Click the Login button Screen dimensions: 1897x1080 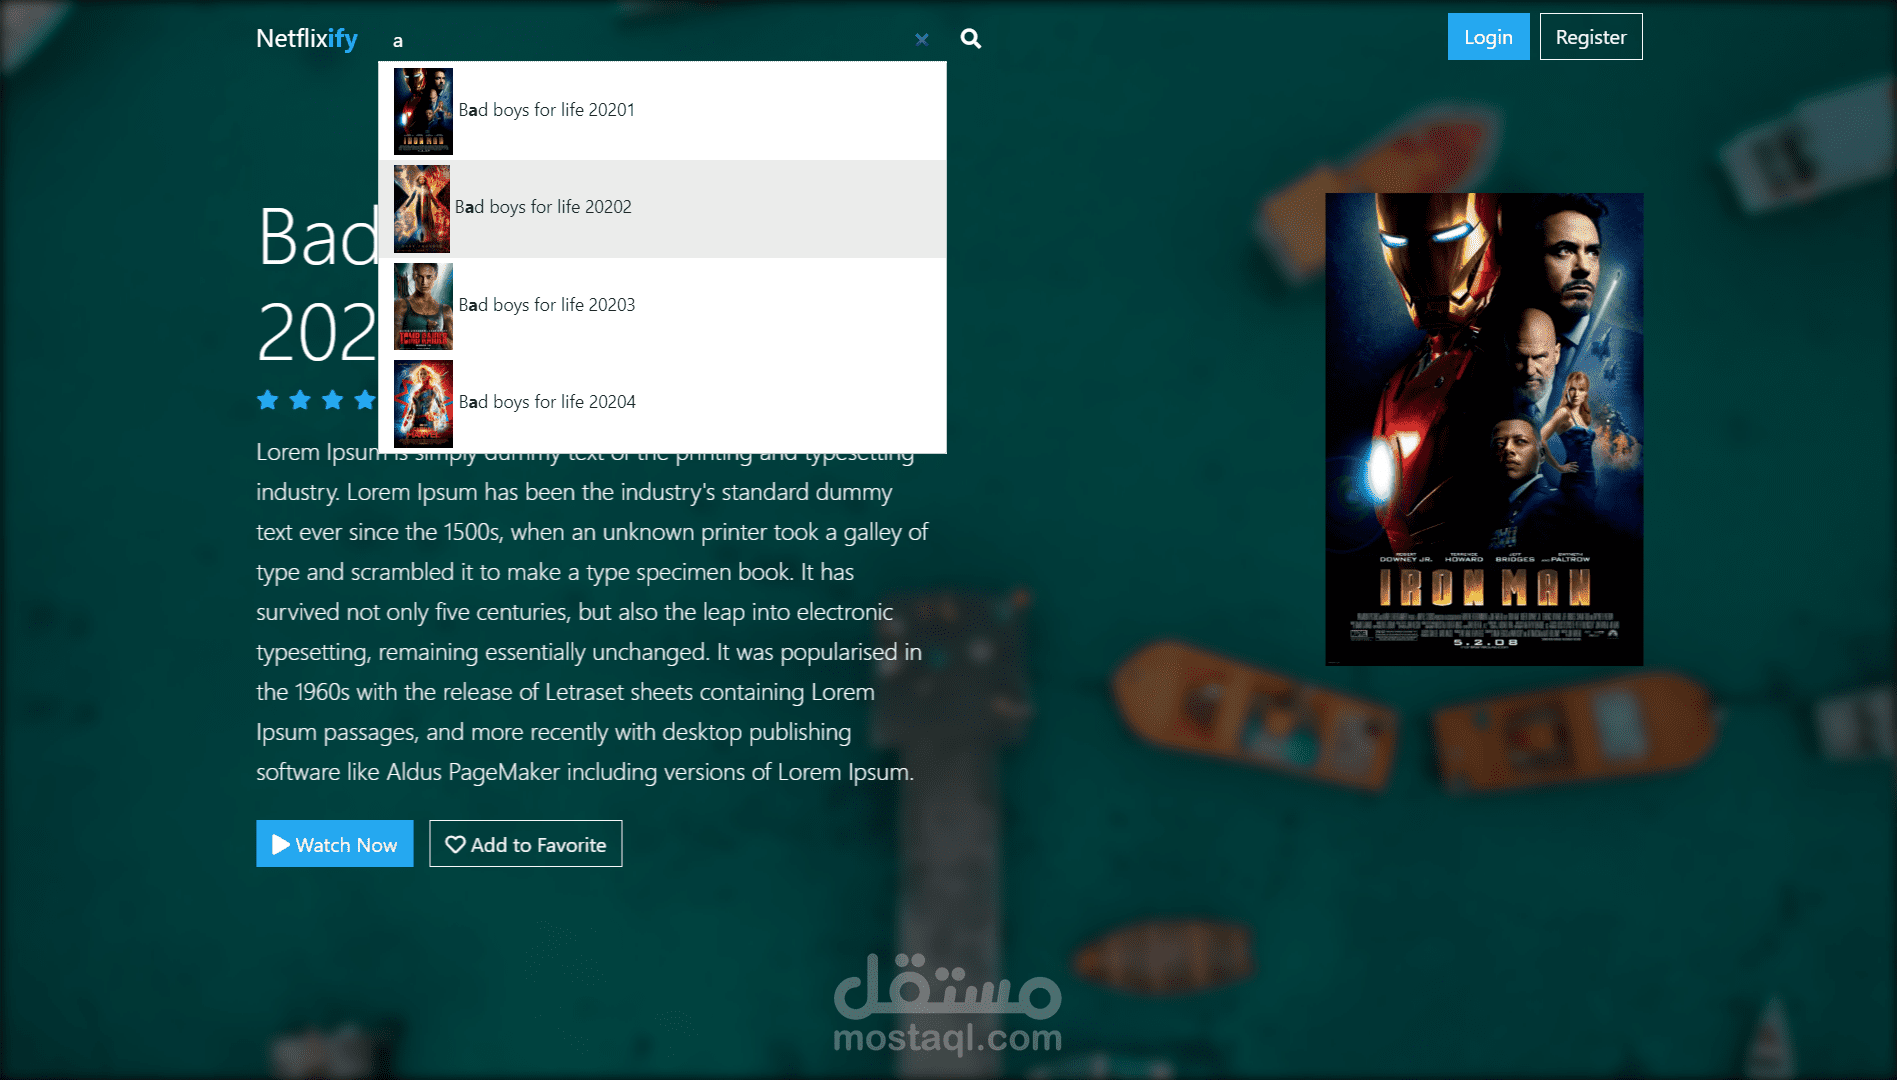coord(1488,37)
